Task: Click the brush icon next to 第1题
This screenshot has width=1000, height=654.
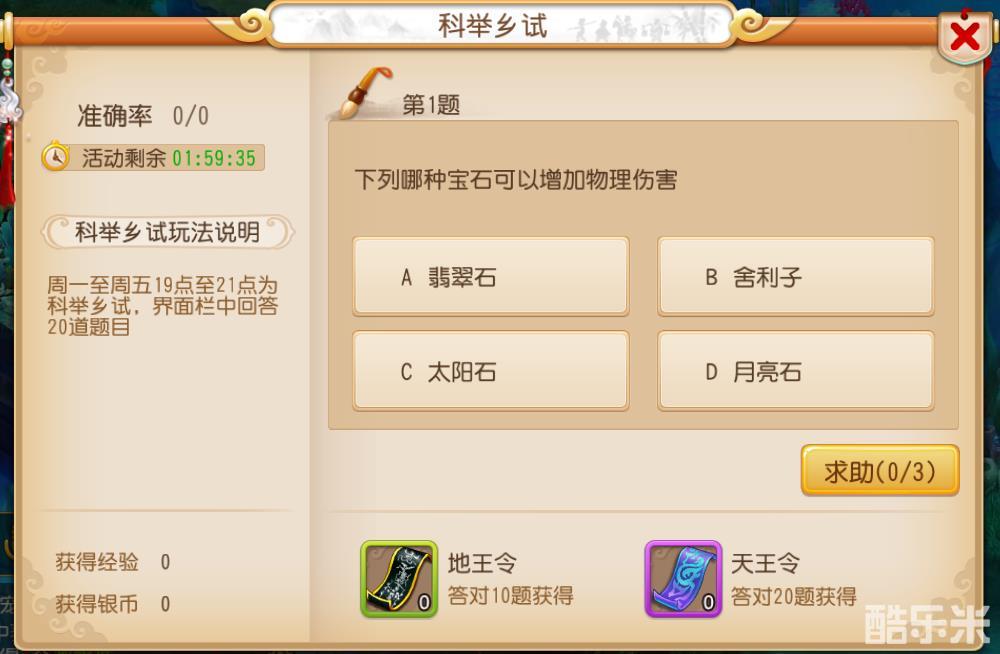Action: 364,93
